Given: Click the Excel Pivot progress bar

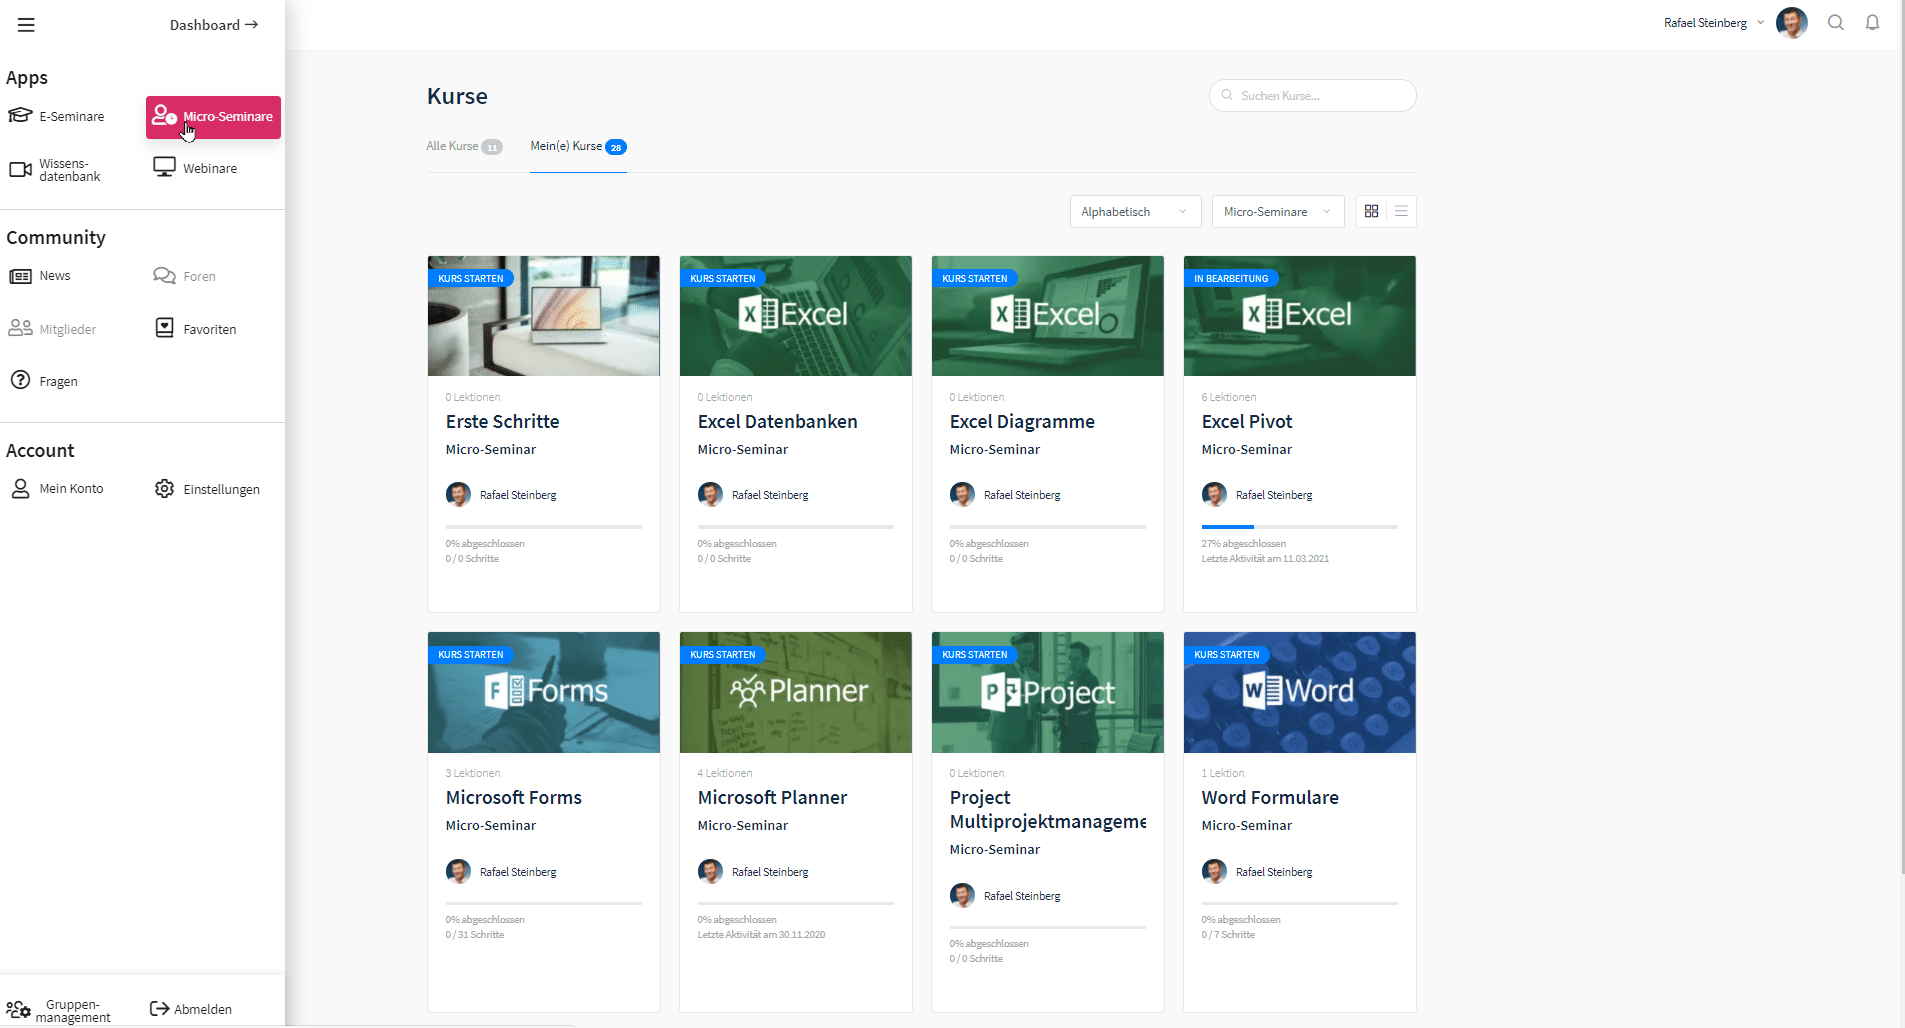Looking at the screenshot, I should coord(1299,526).
